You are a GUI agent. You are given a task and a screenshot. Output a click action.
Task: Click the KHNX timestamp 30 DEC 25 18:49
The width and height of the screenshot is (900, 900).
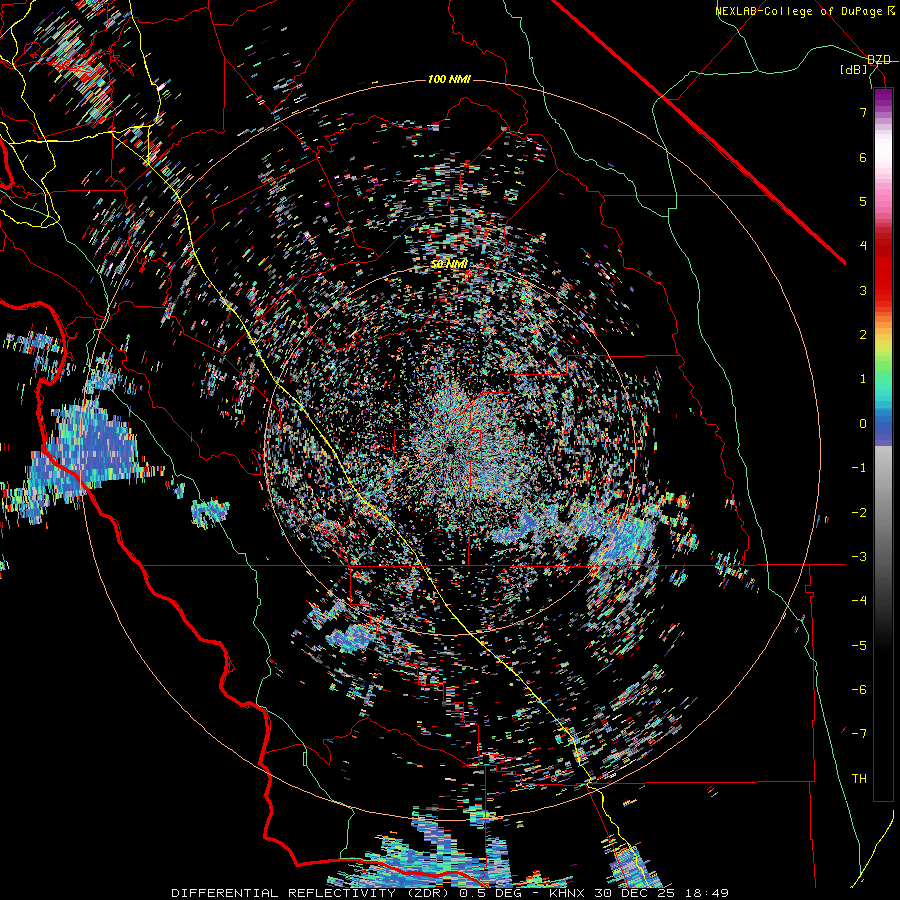[x=639, y=893]
